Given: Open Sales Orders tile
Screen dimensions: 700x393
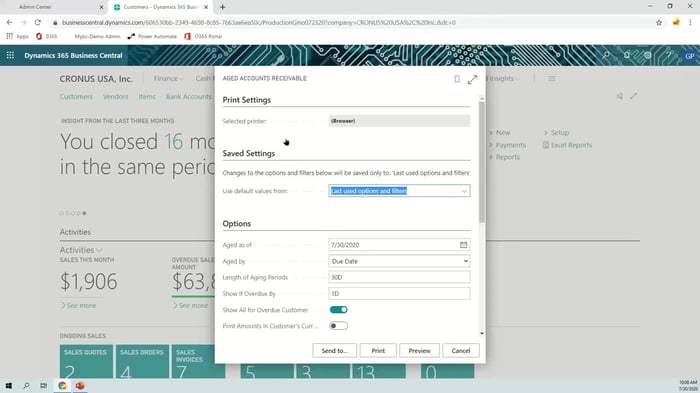Looking at the screenshot, I should tap(142, 362).
